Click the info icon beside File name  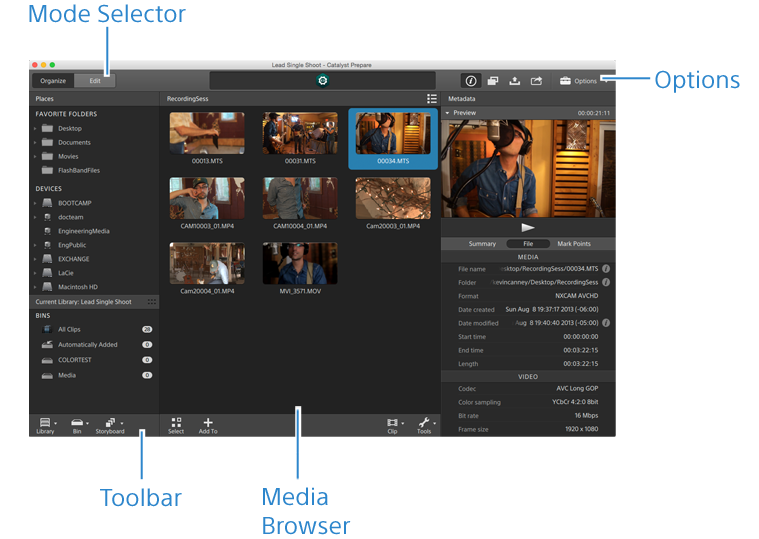pos(606,269)
